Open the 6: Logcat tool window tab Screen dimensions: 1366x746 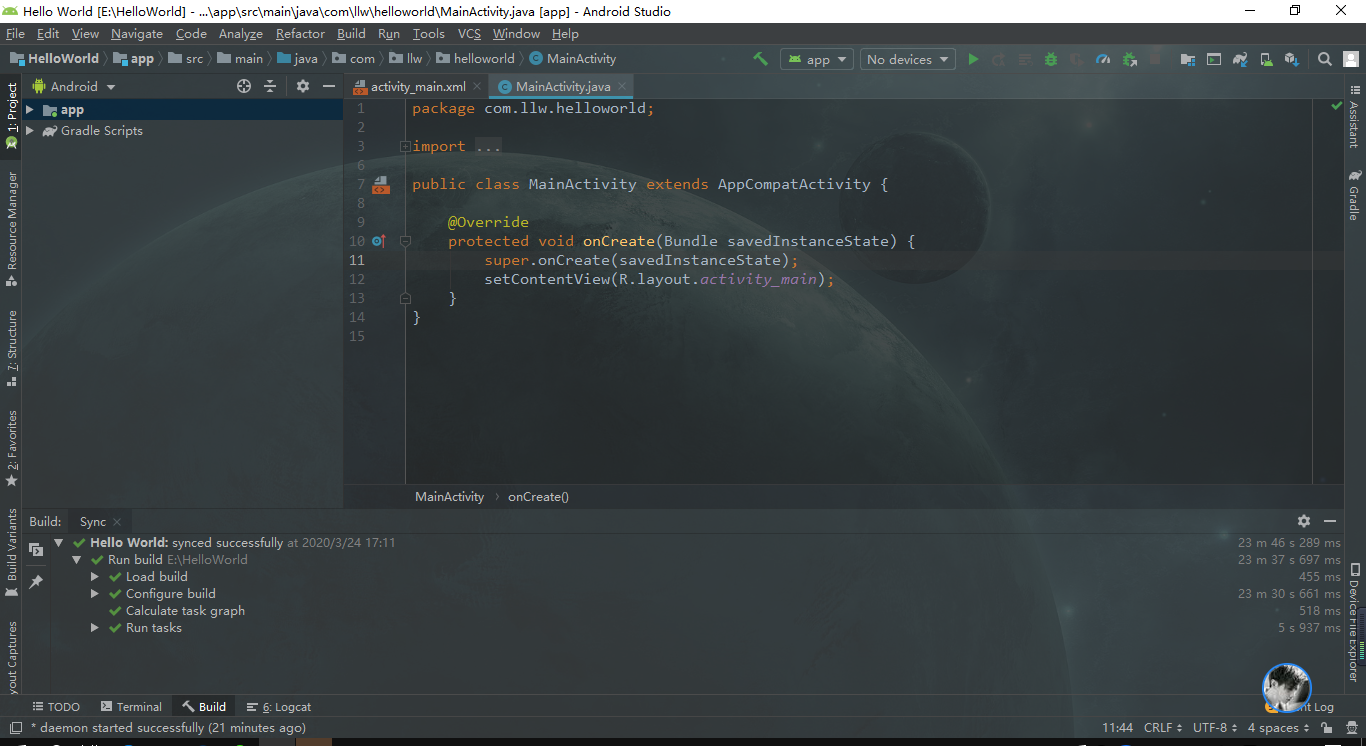pyautogui.click(x=279, y=707)
